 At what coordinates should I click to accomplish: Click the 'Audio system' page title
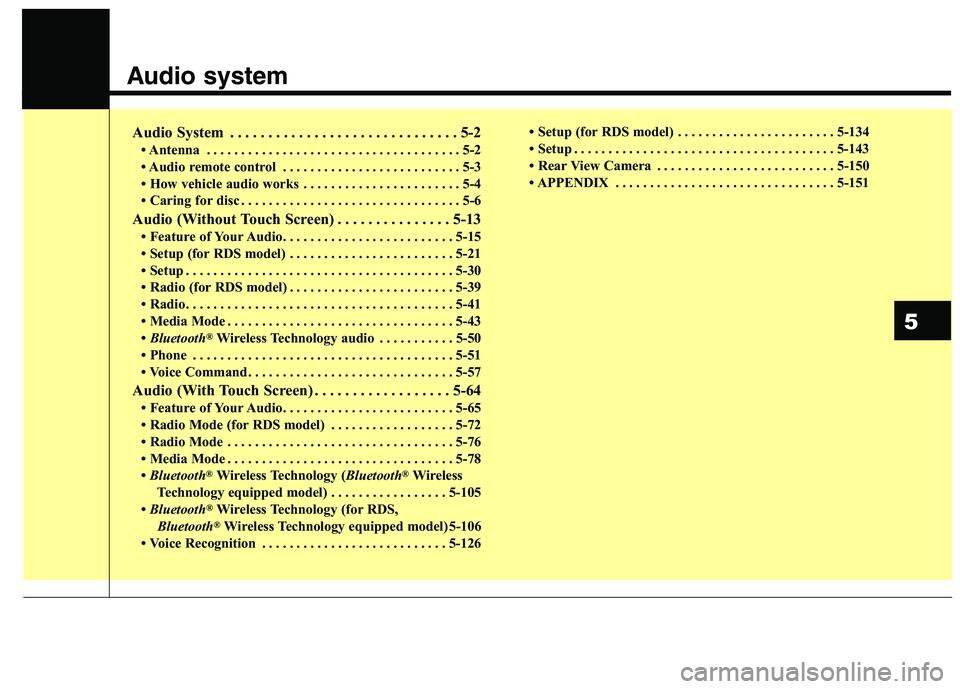[x=207, y=76]
